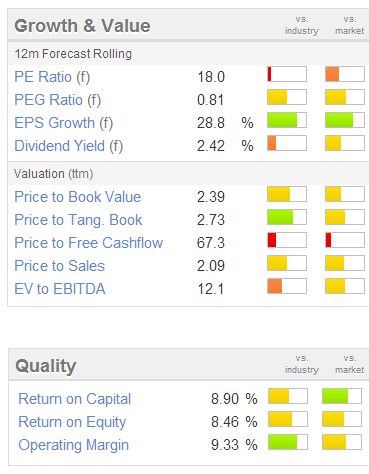
Task: Click the Quality section header
Action: [46, 366]
